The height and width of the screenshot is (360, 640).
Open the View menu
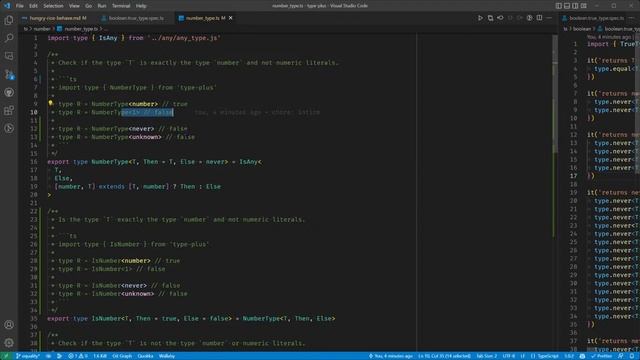point(74,6)
